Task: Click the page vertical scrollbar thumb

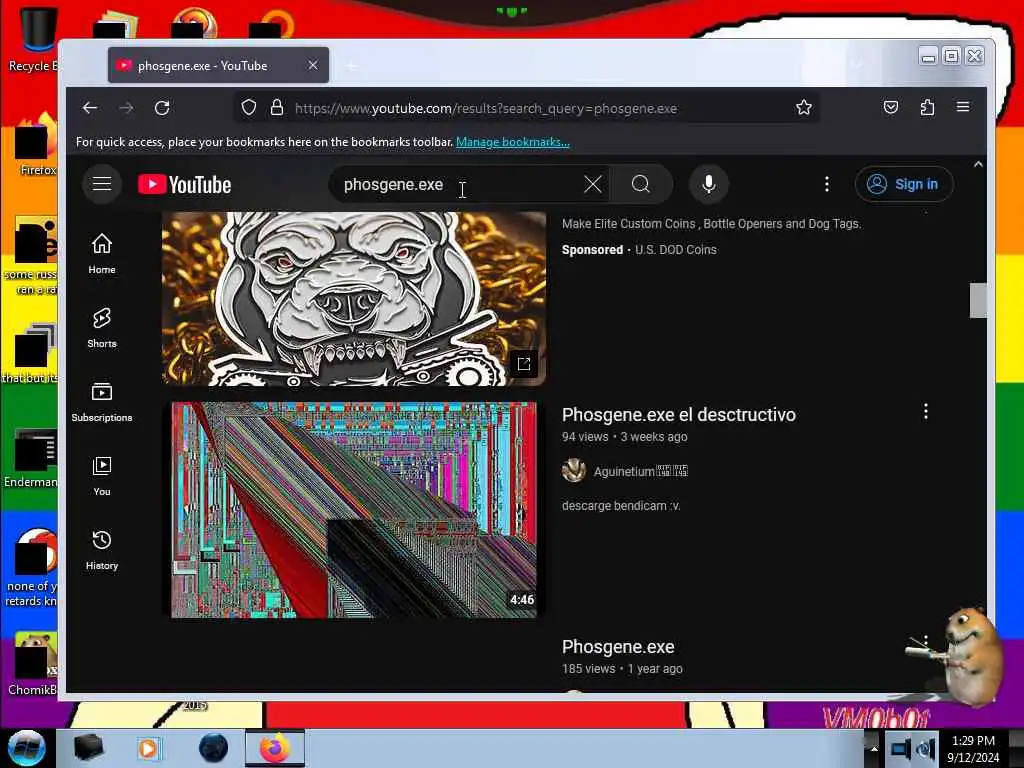Action: pos(978,300)
